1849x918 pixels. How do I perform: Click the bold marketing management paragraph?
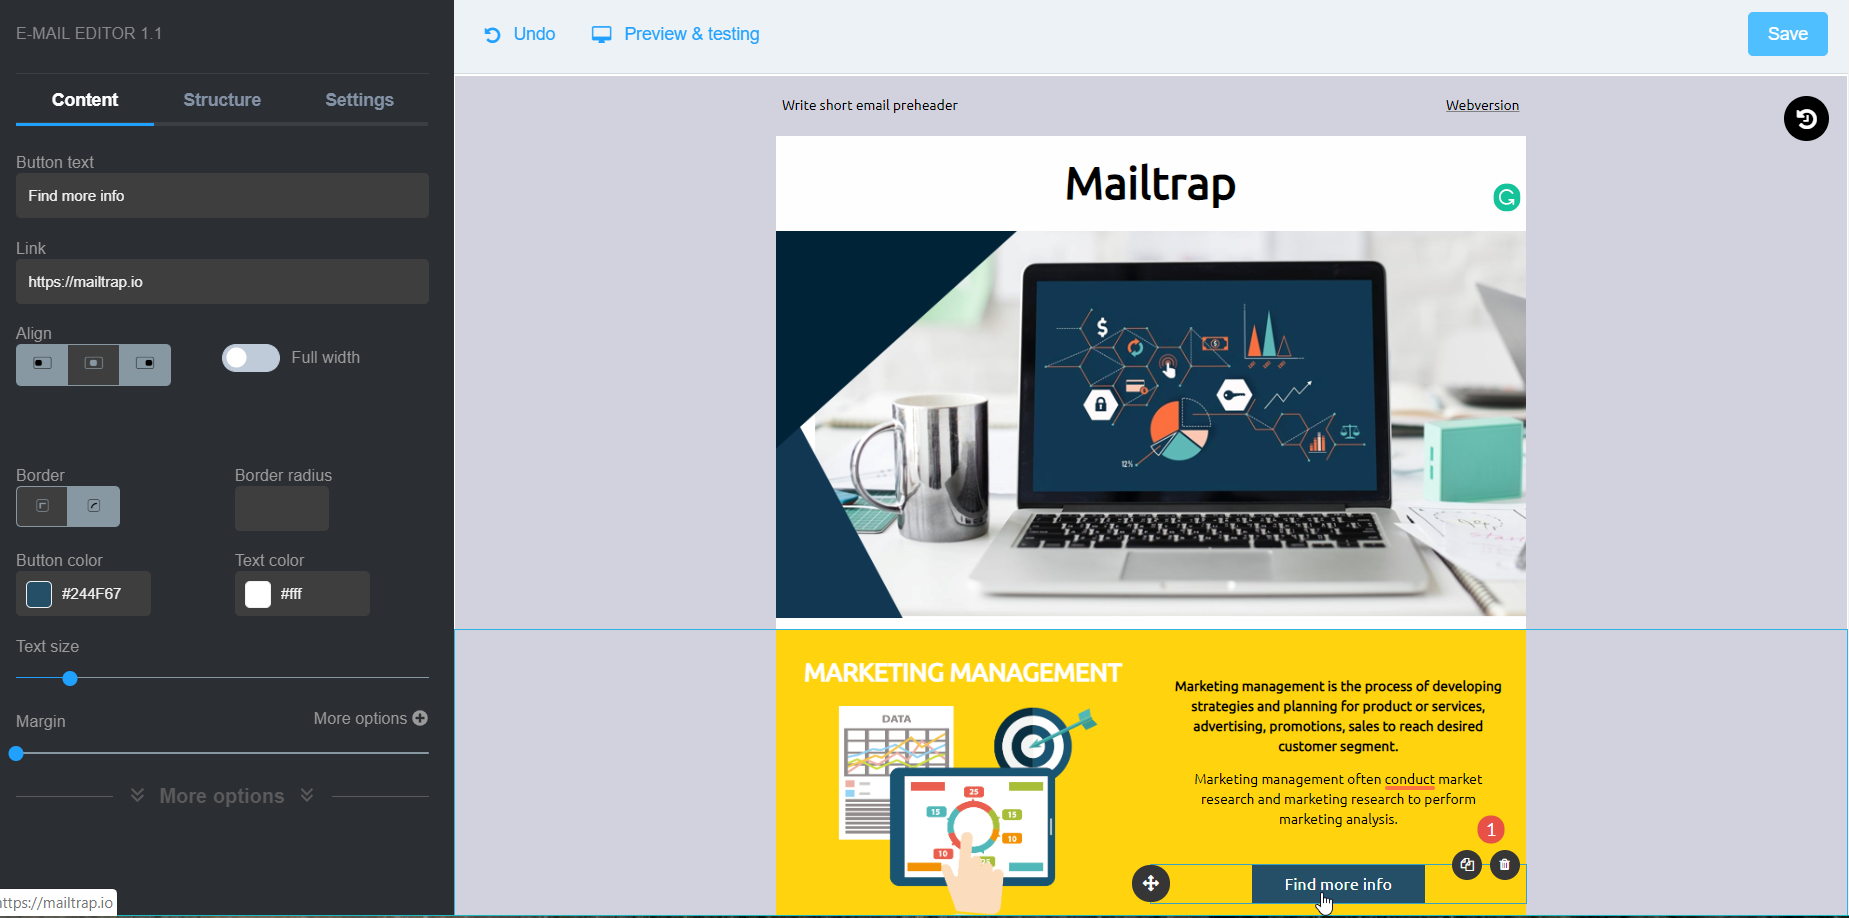click(1338, 716)
